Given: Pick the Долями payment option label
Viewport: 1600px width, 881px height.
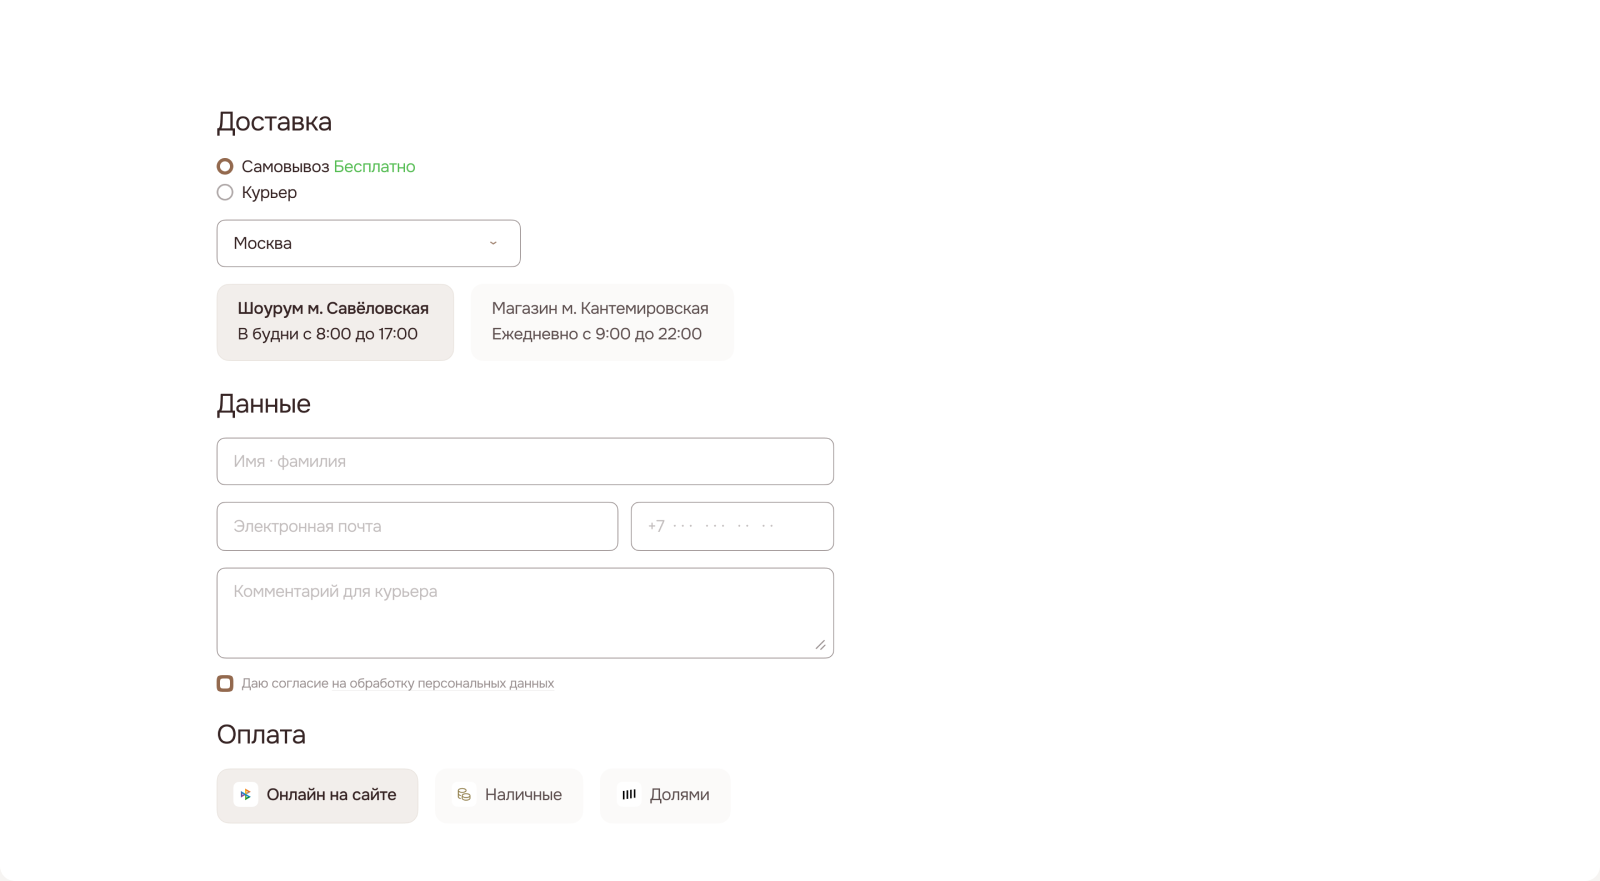Looking at the screenshot, I should [679, 795].
